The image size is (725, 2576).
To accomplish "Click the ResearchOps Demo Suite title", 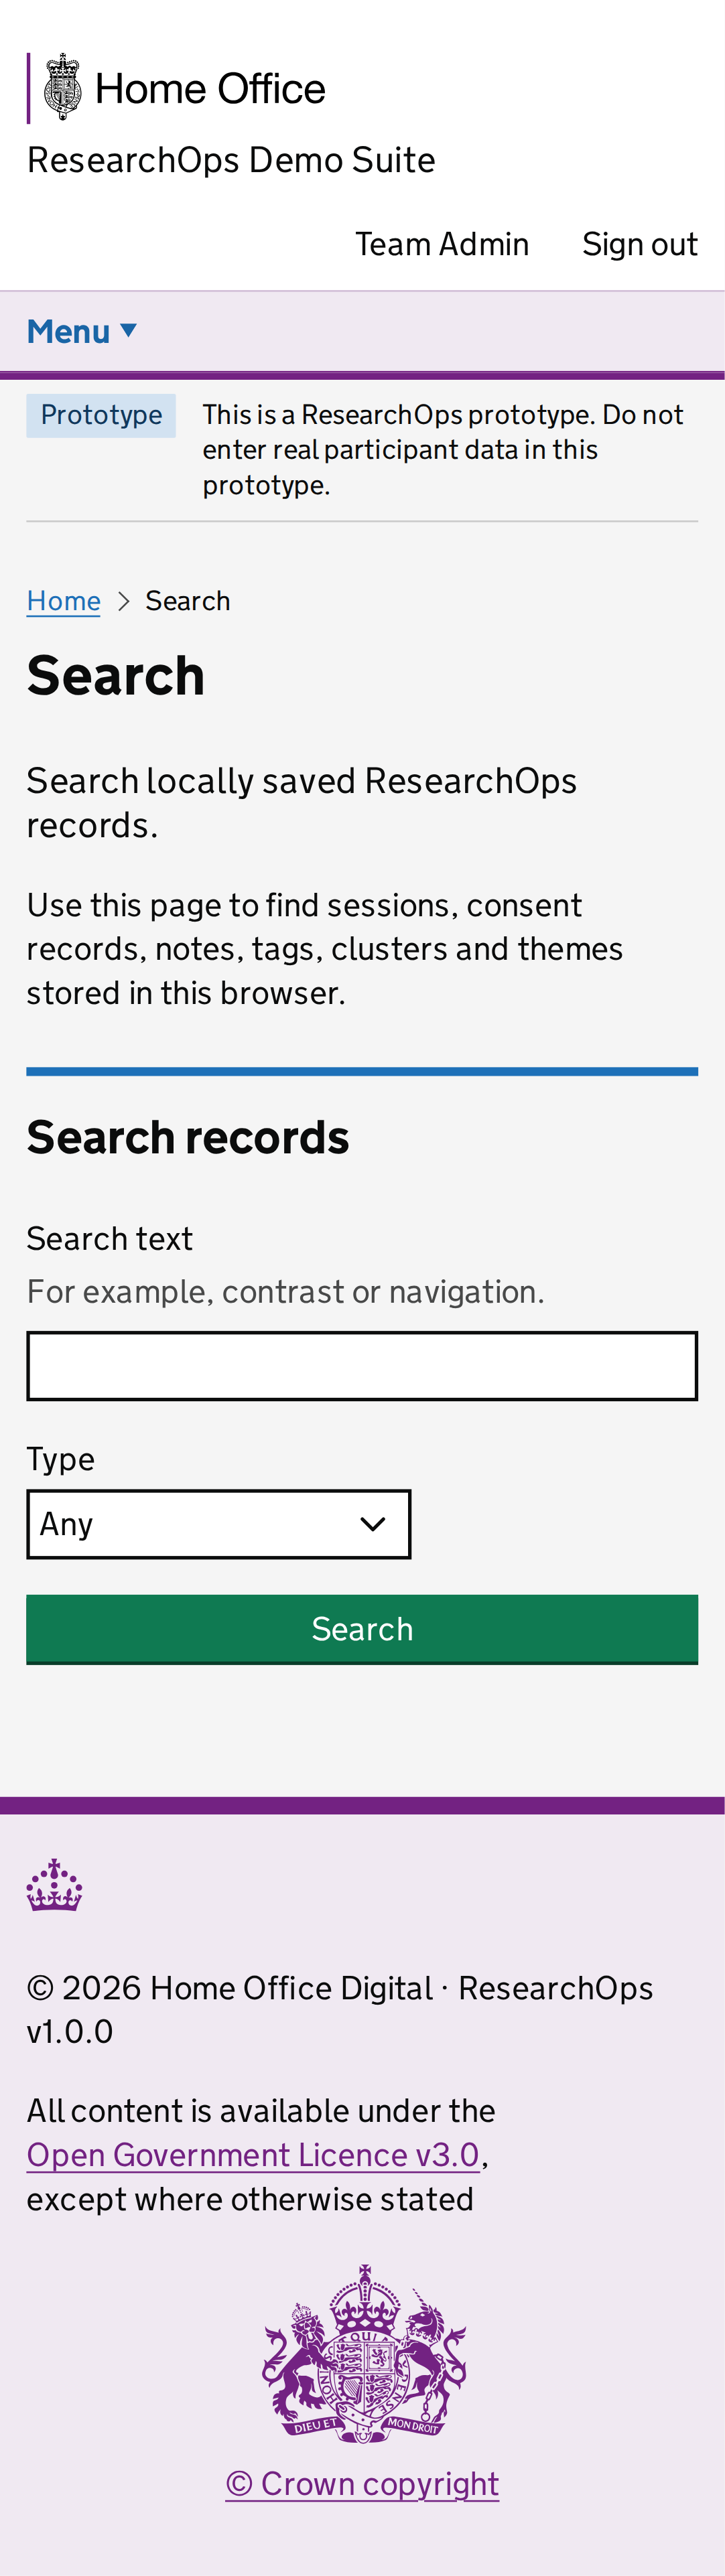I will click(x=231, y=160).
